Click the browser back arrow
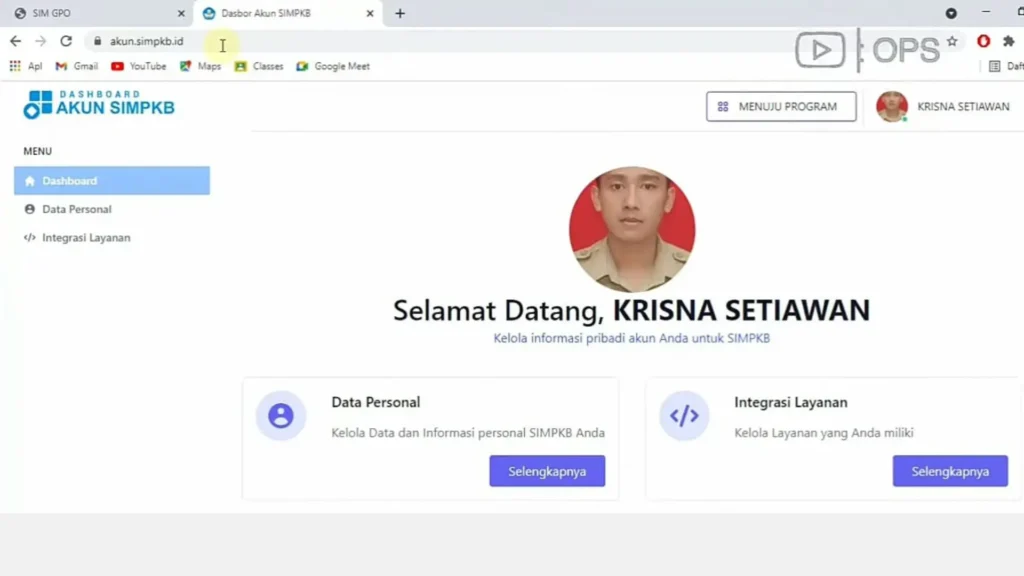This screenshot has width=1024, height=576. coord(16,41)
